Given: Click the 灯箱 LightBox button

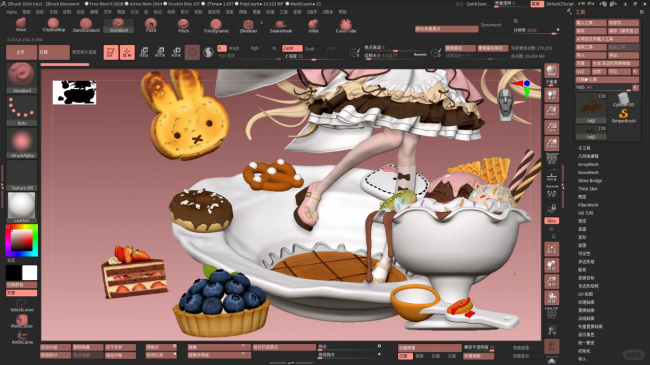Looking at the screenshot, I should pos(54,52).
